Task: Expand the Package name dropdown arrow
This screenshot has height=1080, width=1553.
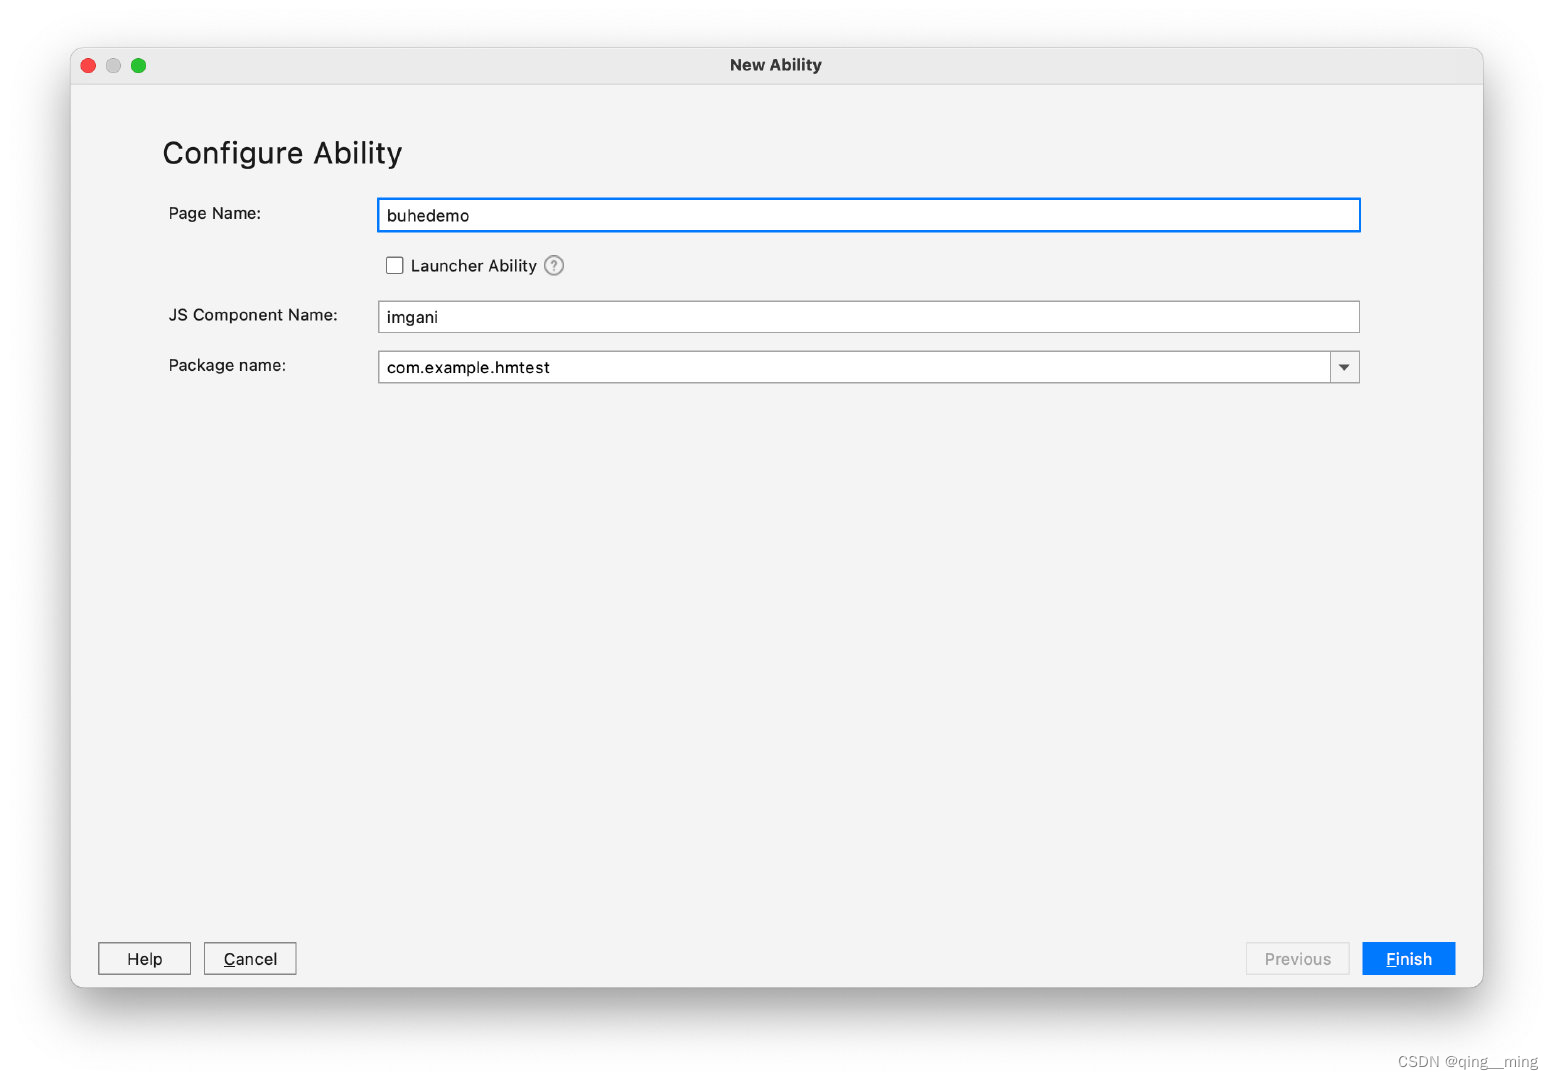Action: (x=1345, y=367)
